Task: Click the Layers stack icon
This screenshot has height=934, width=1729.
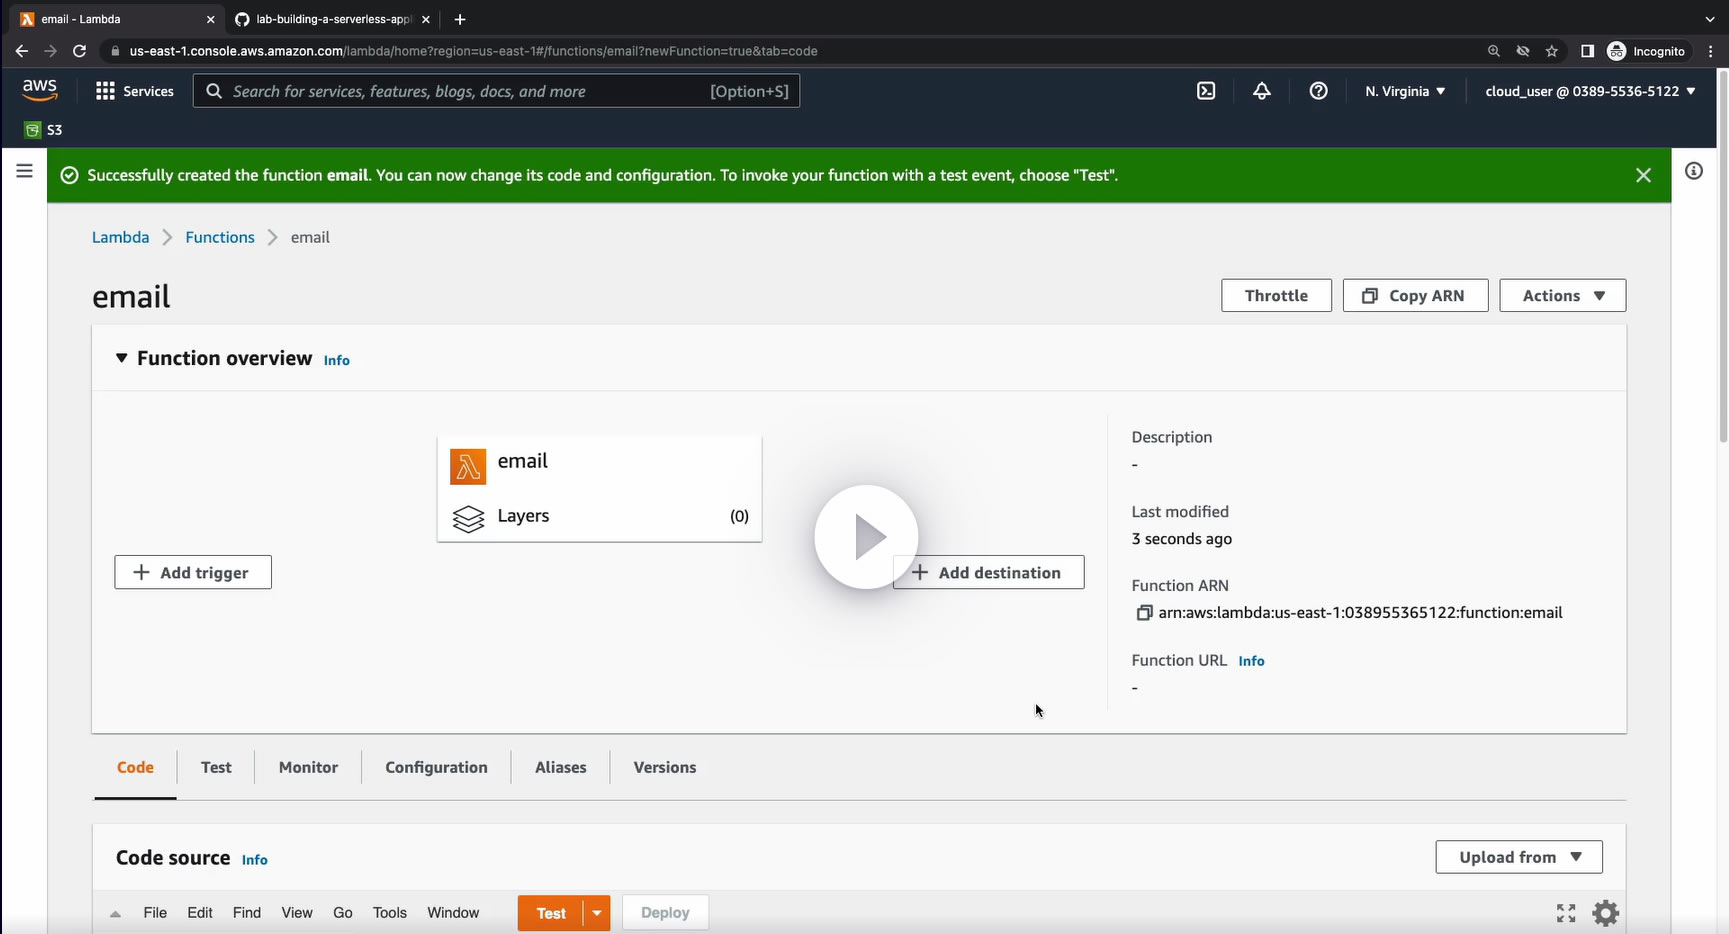Action: point(468,518)
